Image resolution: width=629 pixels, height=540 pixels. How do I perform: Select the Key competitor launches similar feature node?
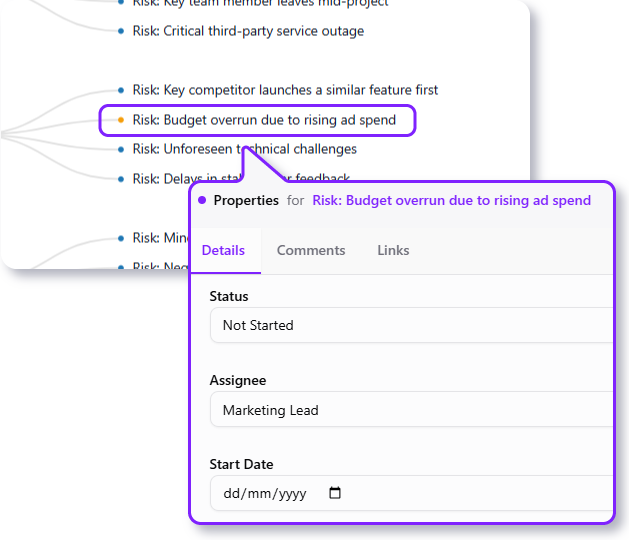pos(285,90)
